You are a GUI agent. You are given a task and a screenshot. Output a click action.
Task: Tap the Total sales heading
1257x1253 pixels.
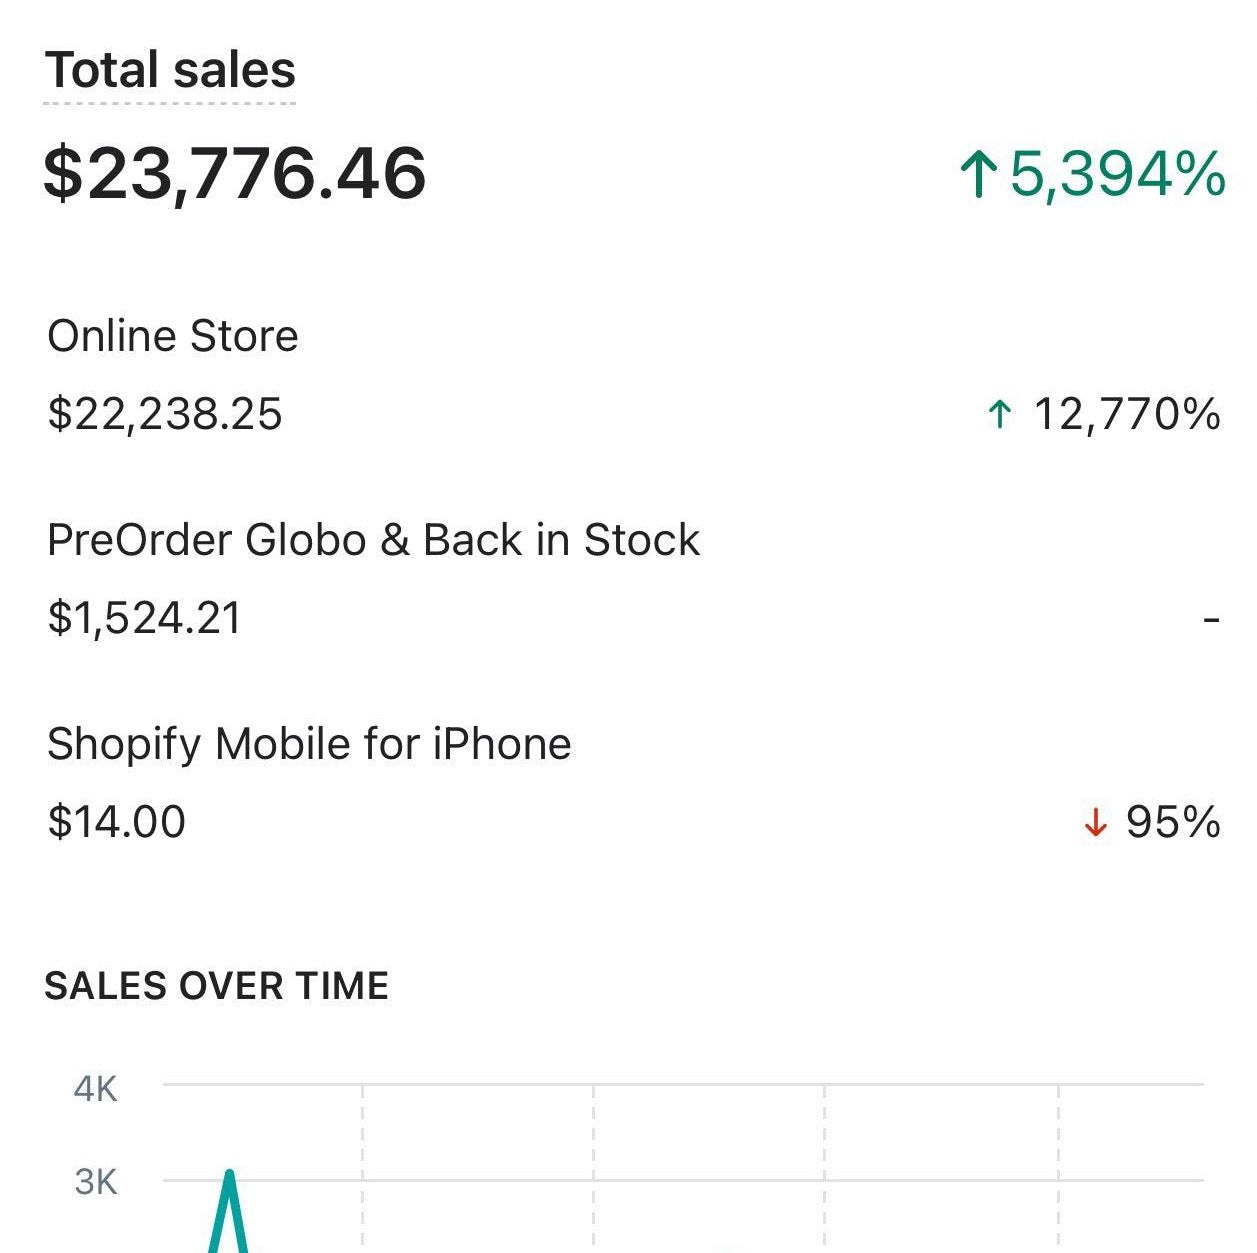tap(170, 71)
